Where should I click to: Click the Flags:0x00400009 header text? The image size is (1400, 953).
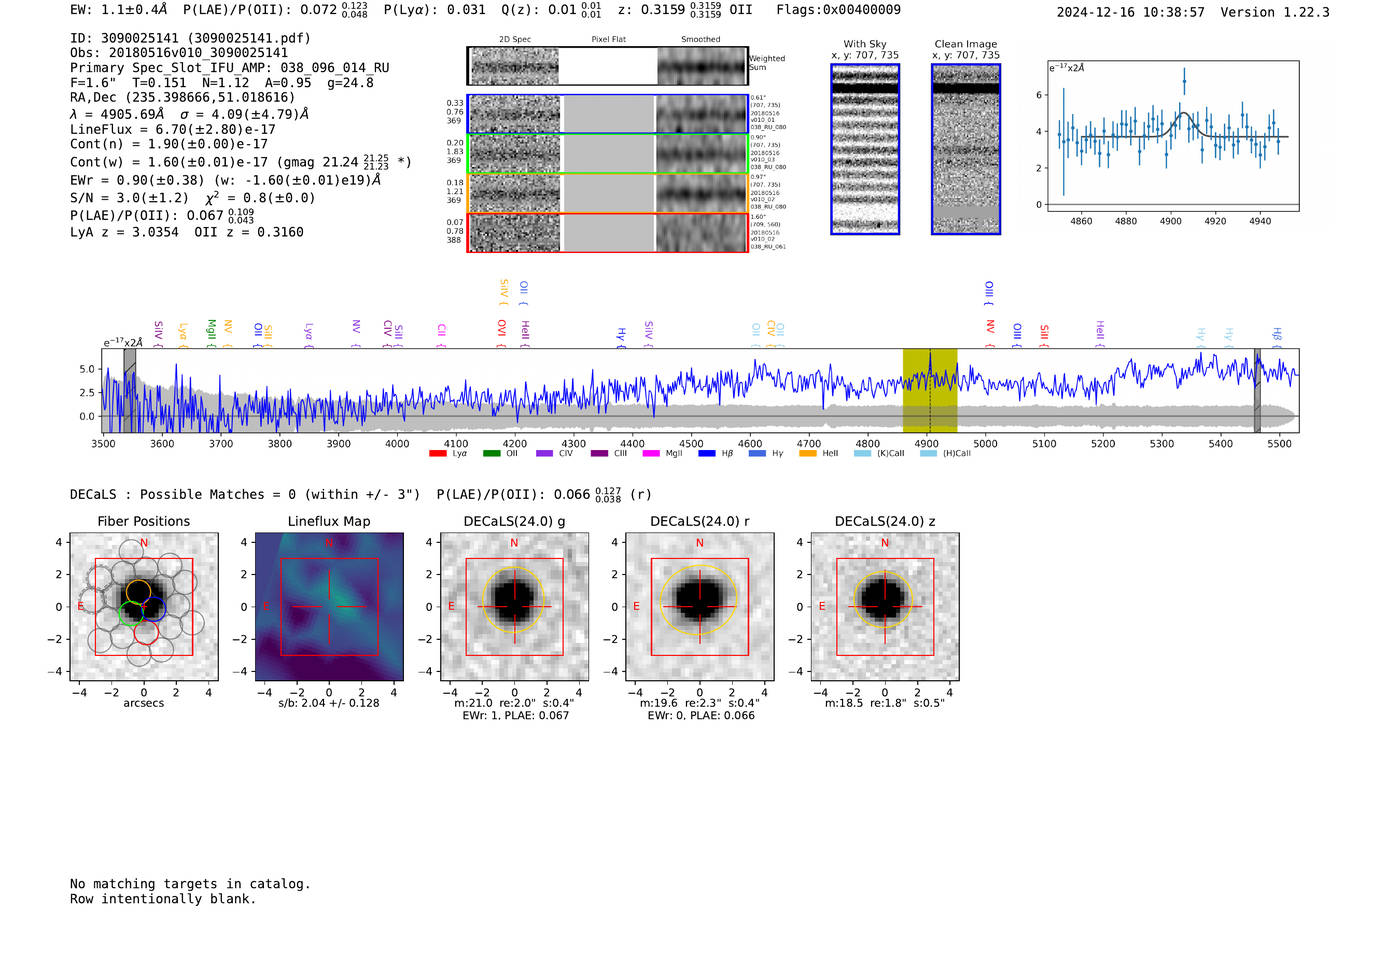(838, 10)
